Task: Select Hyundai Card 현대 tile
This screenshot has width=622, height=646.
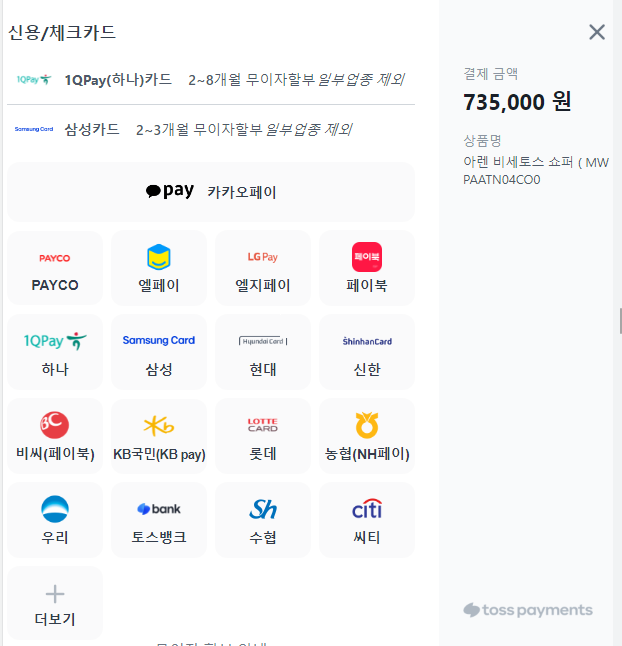Action: 263,352
